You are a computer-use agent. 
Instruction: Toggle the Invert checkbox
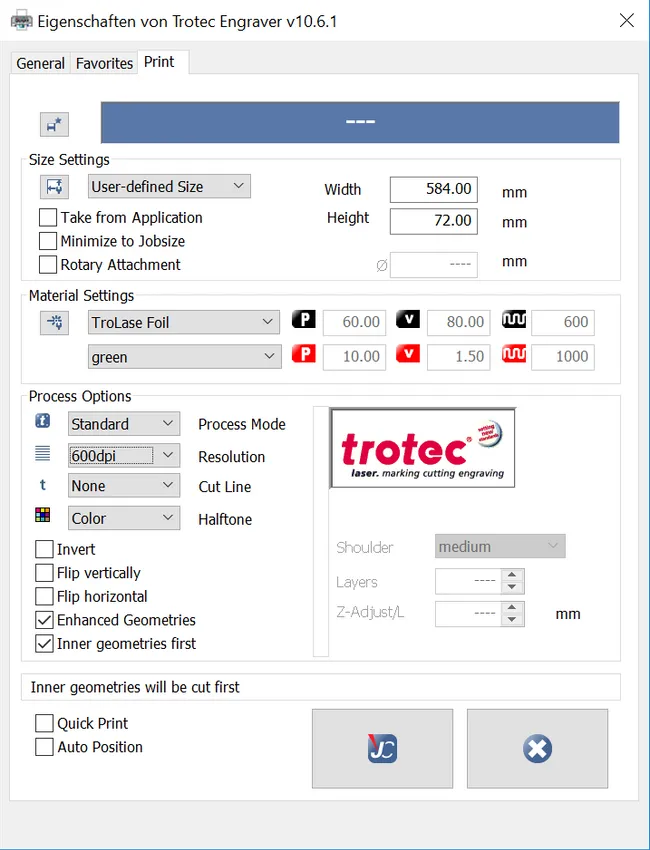pos(44,549)
